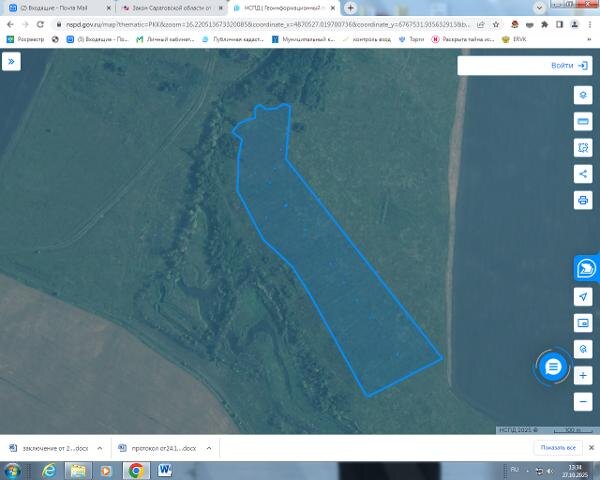This screenshot has height=480, width=600.
Task: Switch to Word from taskbar
Action: (x=165, y=470)
